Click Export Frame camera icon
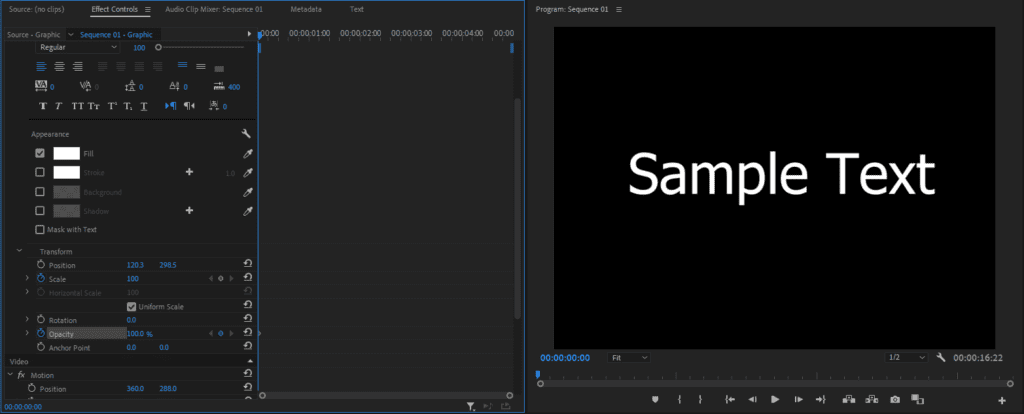The image size is (1024, 414). point(895,400)
